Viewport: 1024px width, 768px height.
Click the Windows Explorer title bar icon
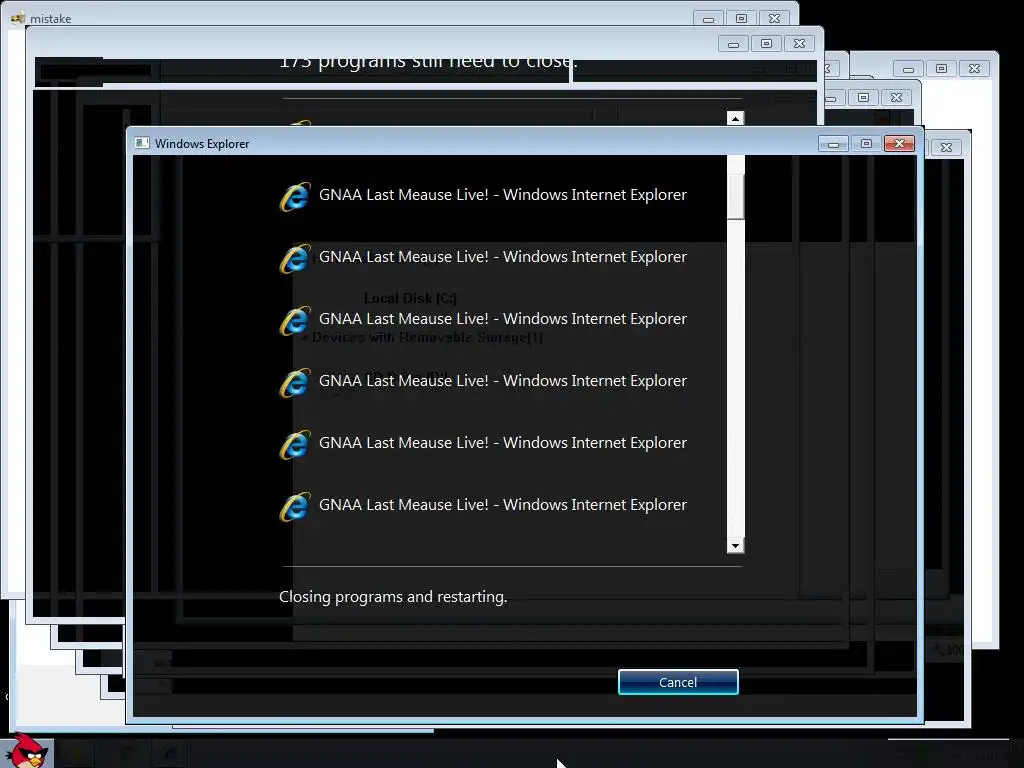[x=142, y=143]
